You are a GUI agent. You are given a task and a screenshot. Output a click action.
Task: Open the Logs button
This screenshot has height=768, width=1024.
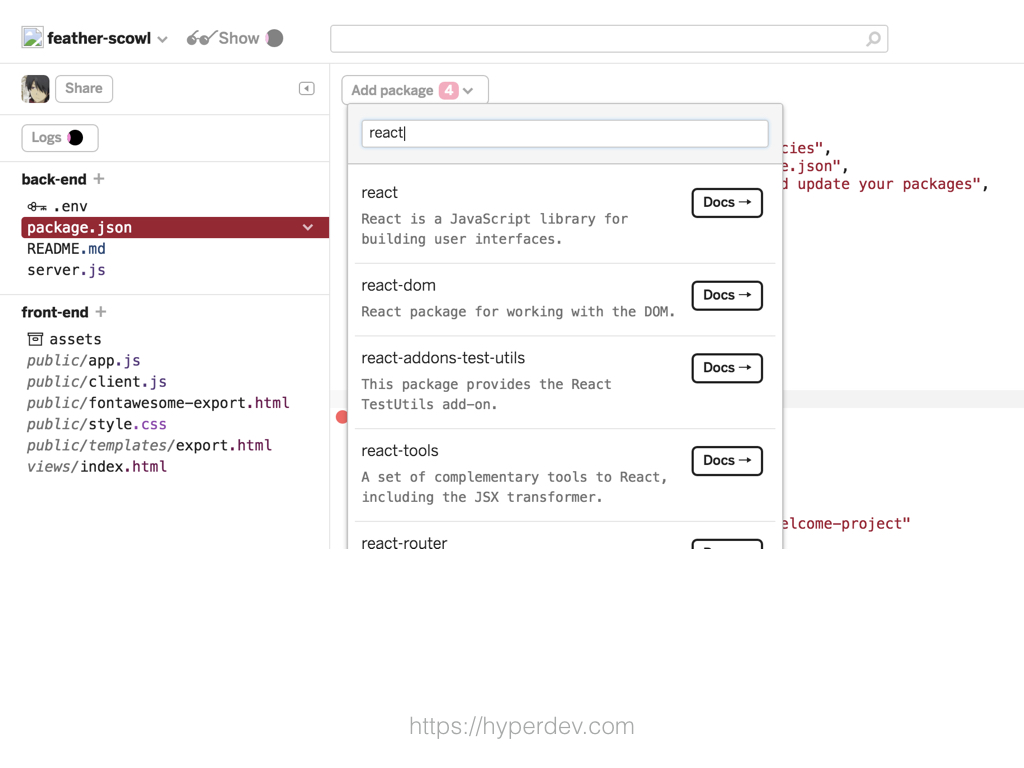pyautogui.click(x=59, y=138)
